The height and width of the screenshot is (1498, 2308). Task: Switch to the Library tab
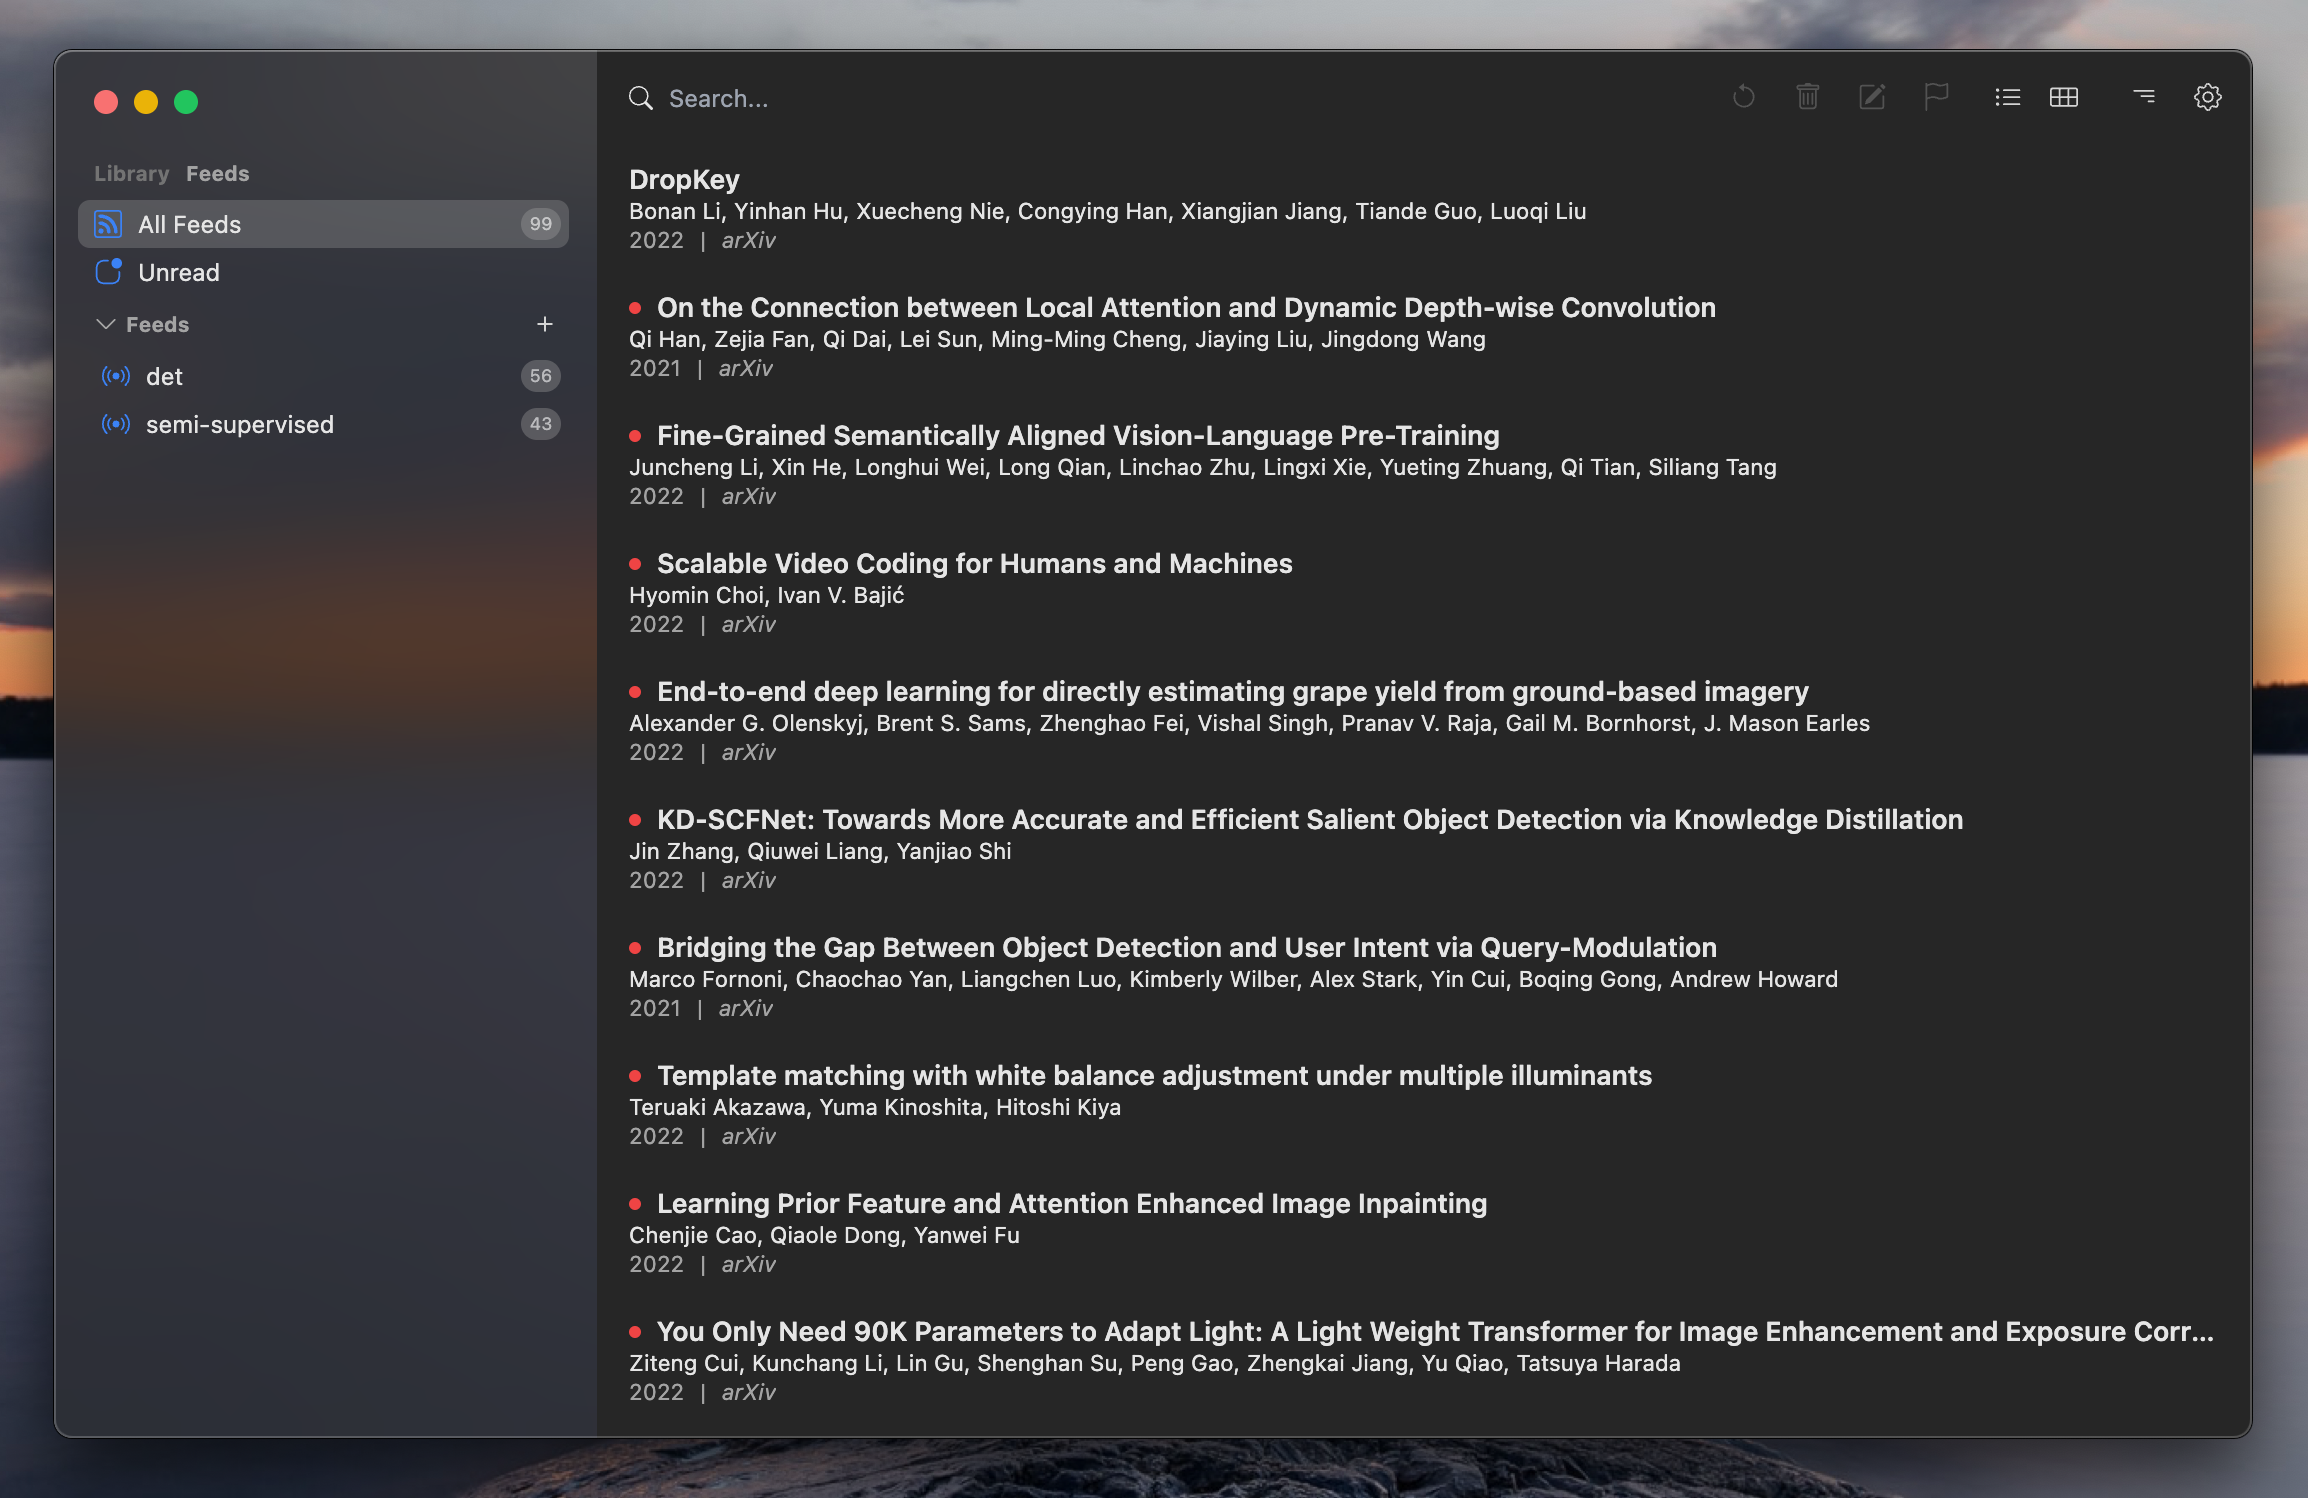click(131, 174)
